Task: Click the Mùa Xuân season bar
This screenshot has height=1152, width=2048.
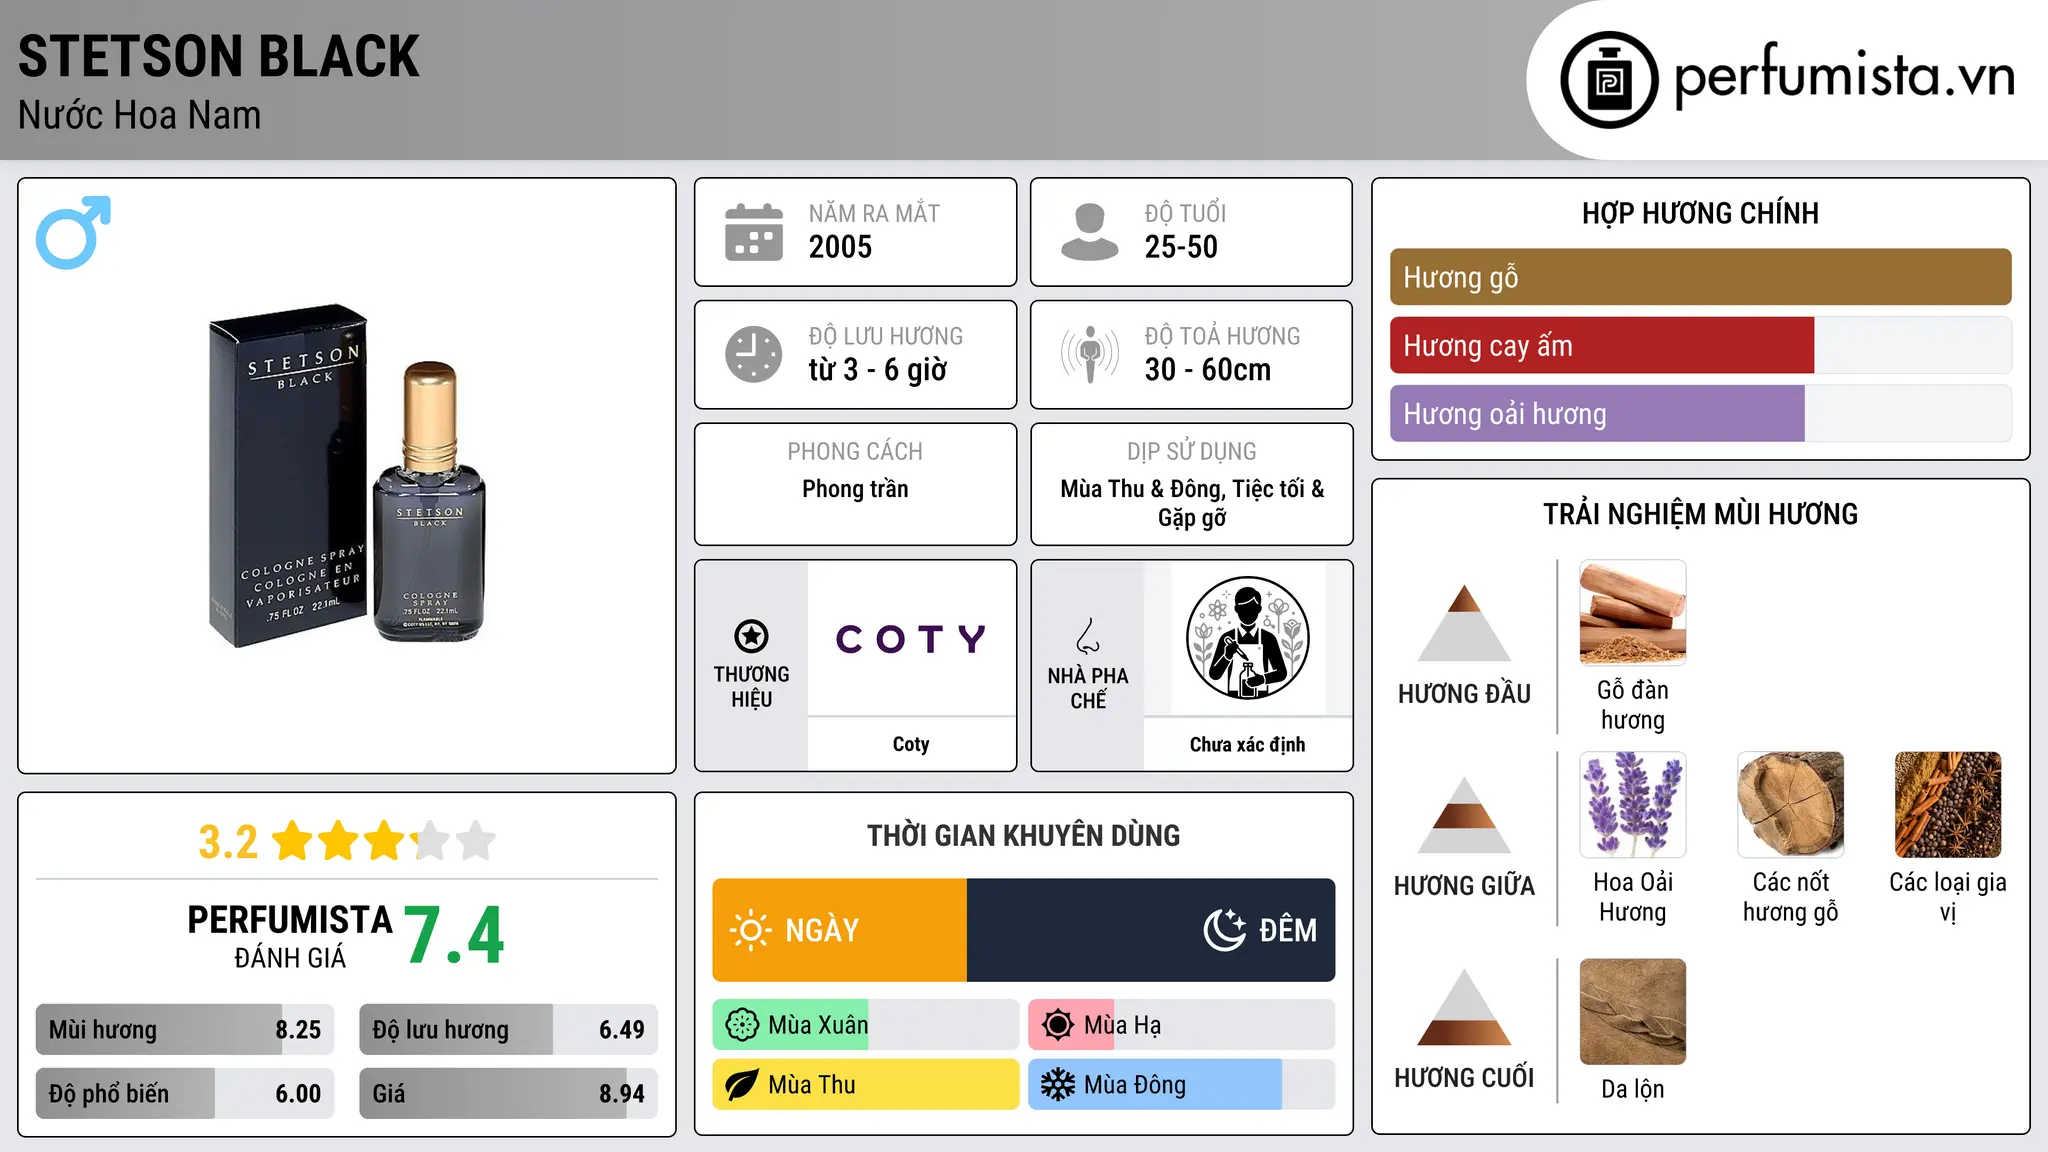Action: (865, 1025)
